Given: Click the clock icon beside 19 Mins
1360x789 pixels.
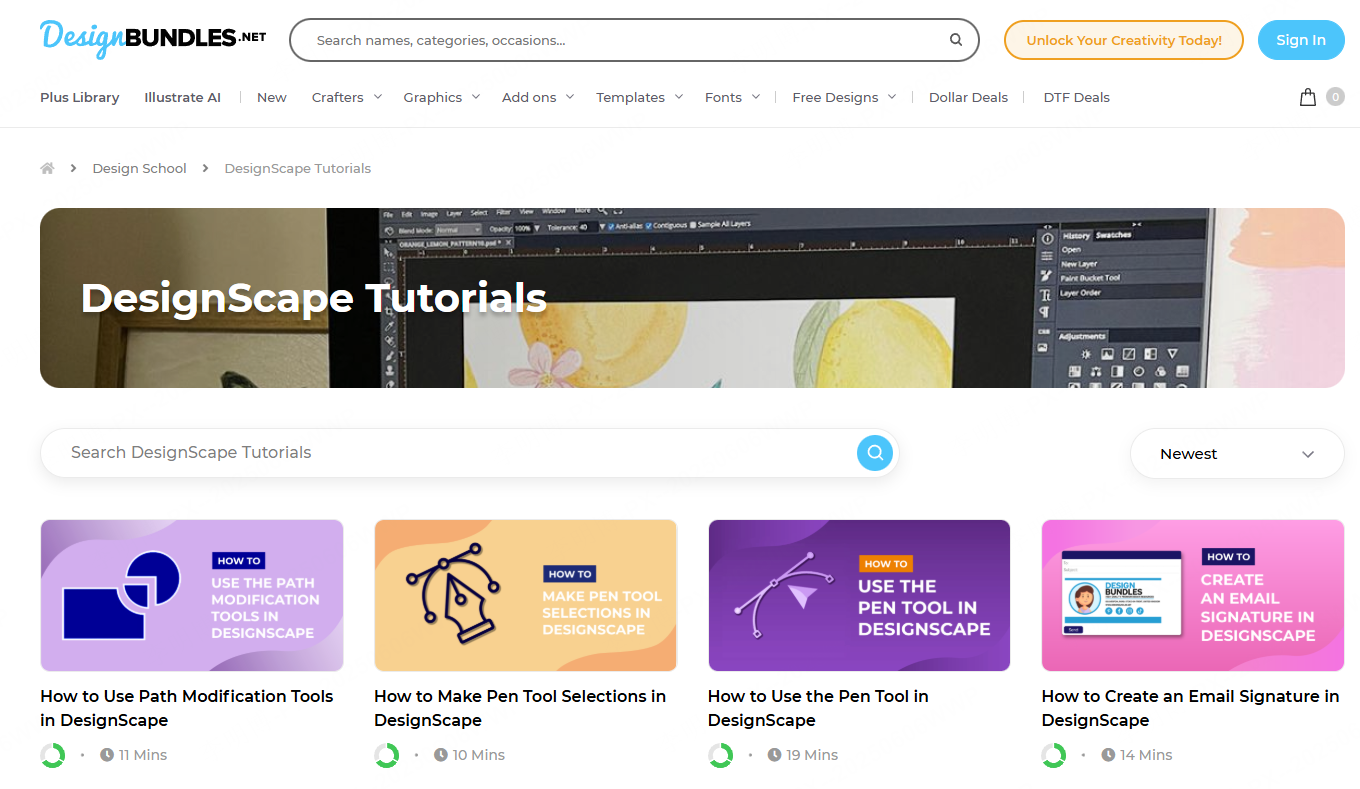Looking at the screenshot, I should tap(774, 755).
